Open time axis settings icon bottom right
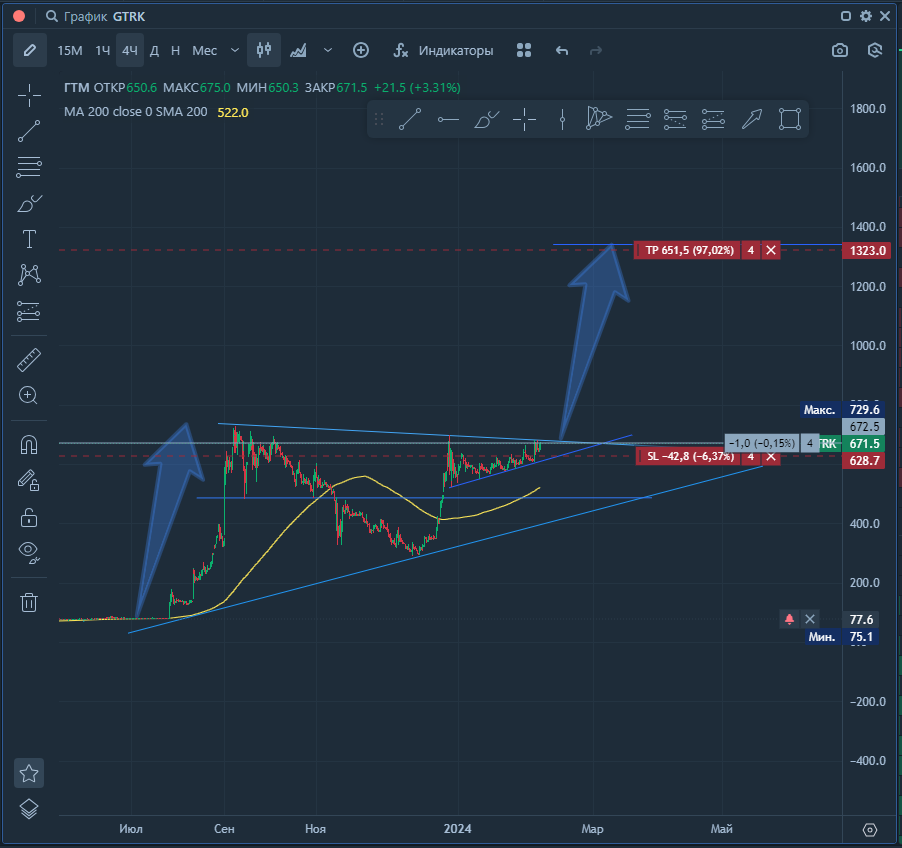This screenshot has height=848, width=902. pyautogui.click(x=870, y=830)
